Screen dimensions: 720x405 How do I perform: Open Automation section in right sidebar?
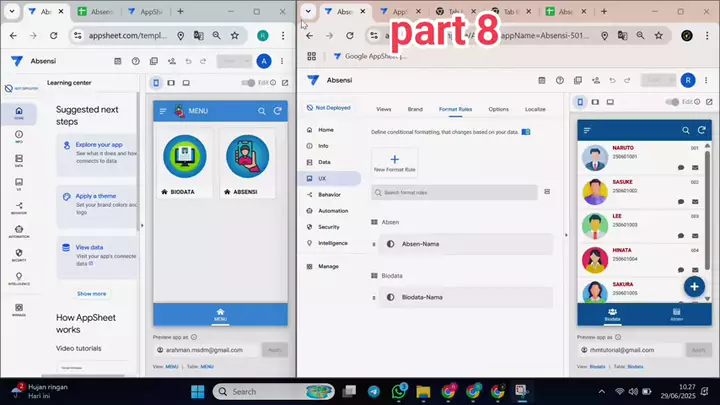coord(333,210)
